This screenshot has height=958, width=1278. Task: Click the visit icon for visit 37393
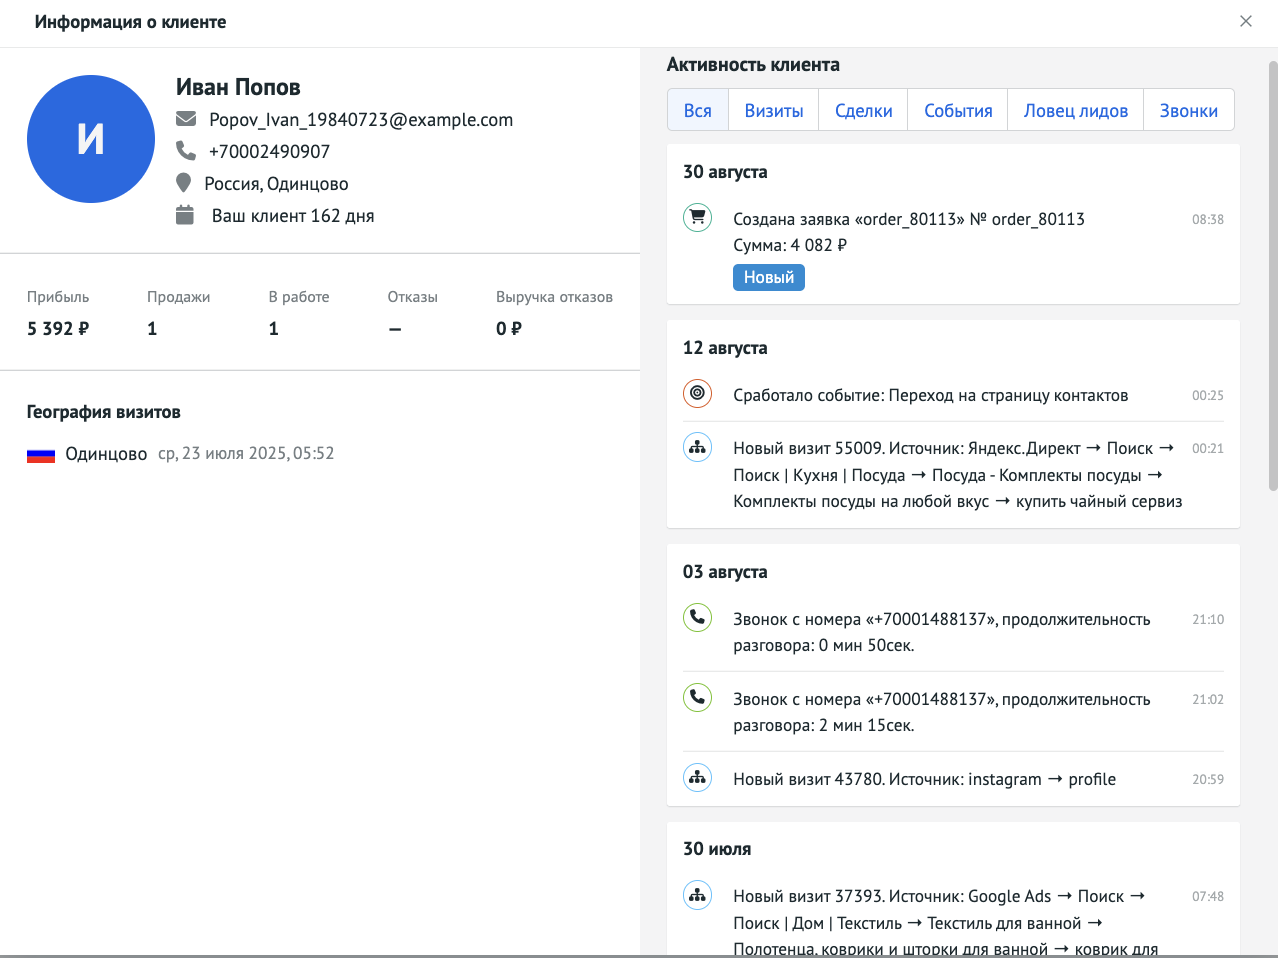tap(697, 895)
